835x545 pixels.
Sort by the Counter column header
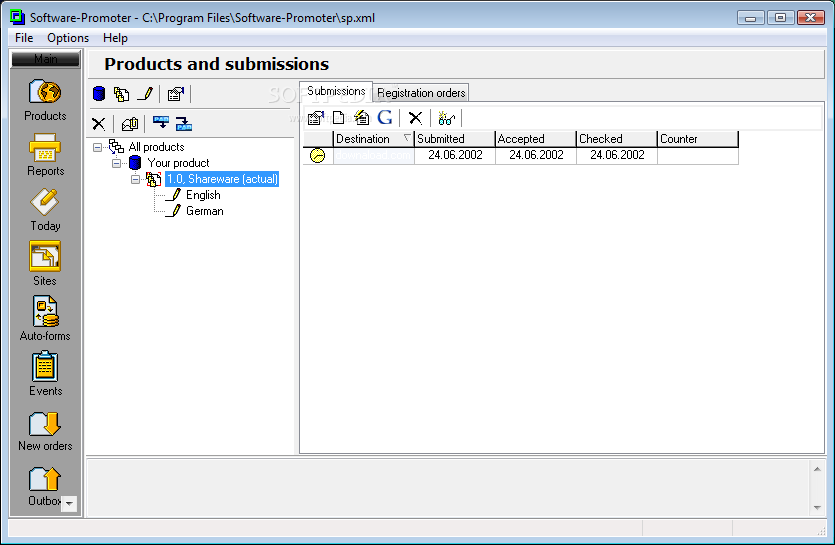point(698,139)
